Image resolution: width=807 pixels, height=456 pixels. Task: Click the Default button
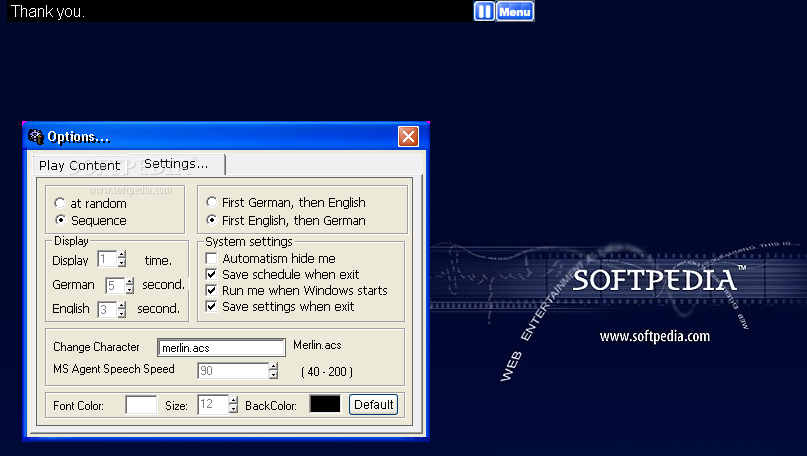[374, 405]
